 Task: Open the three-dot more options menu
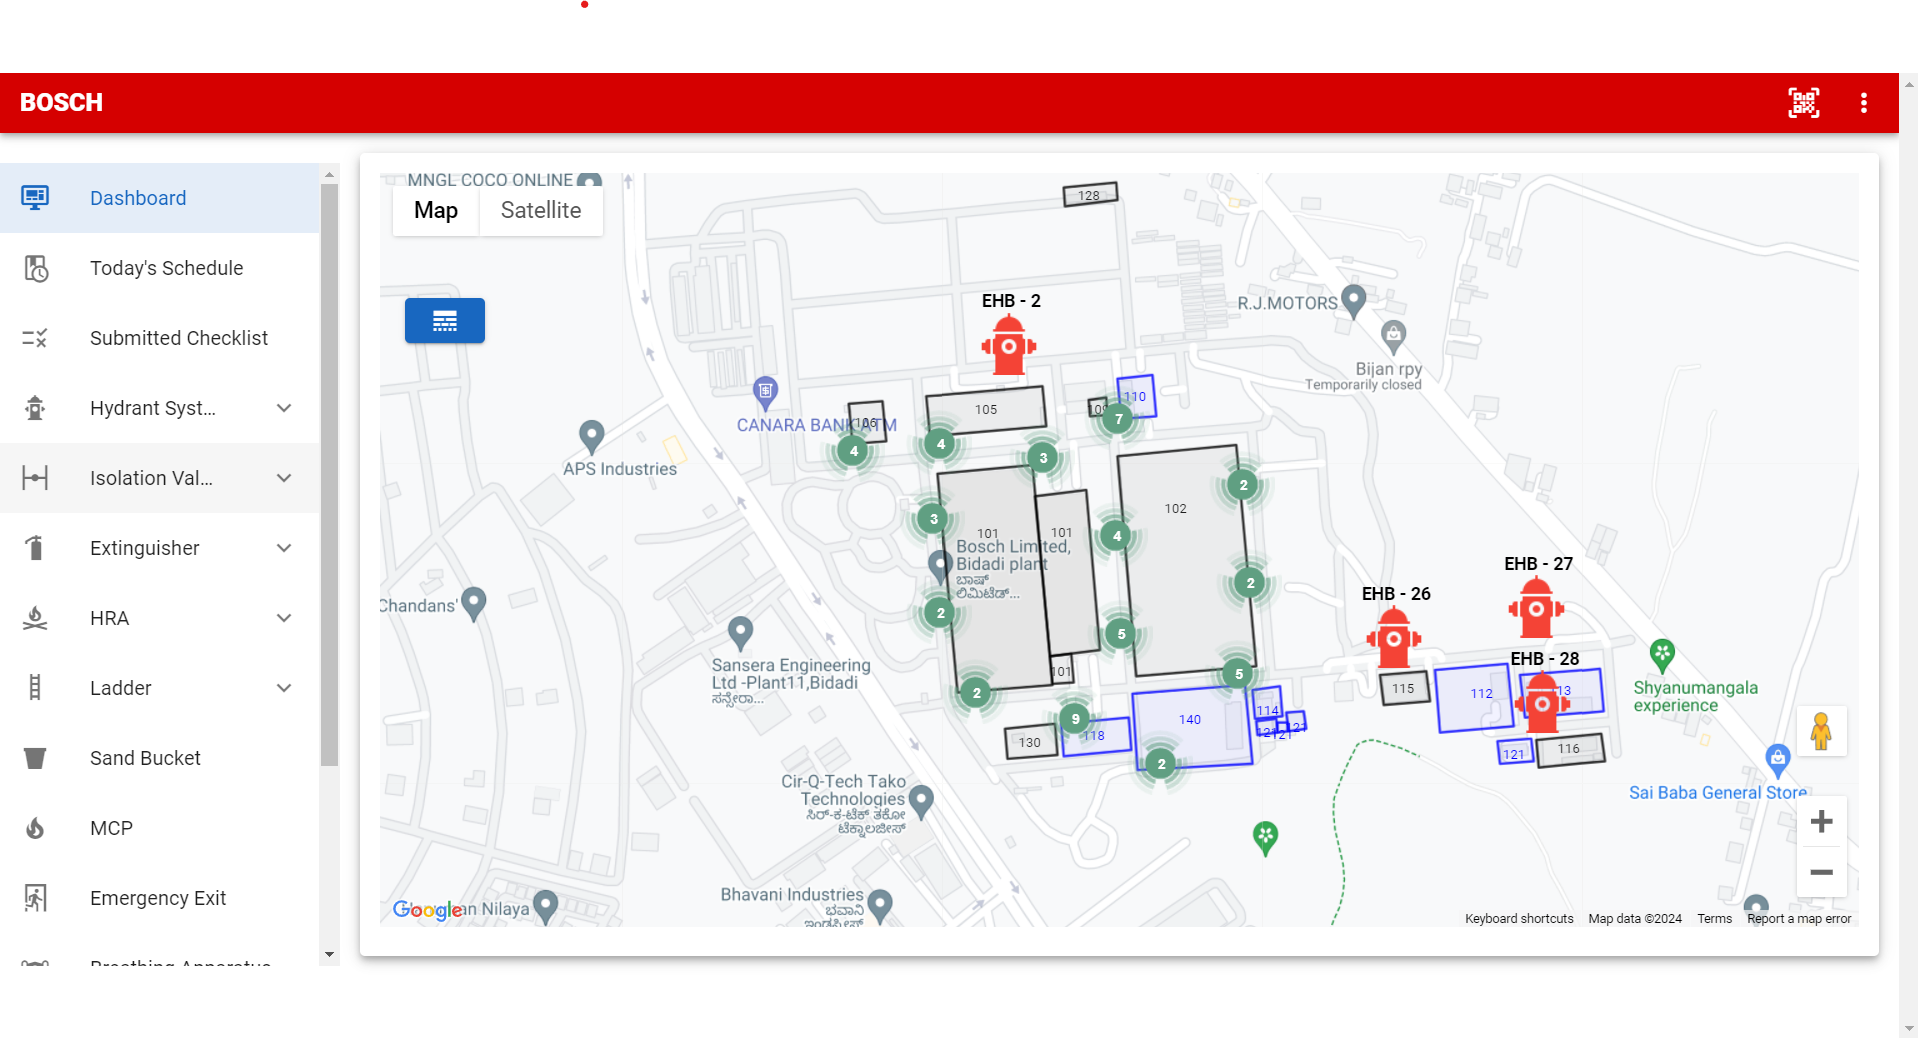tap(1863, 103)
